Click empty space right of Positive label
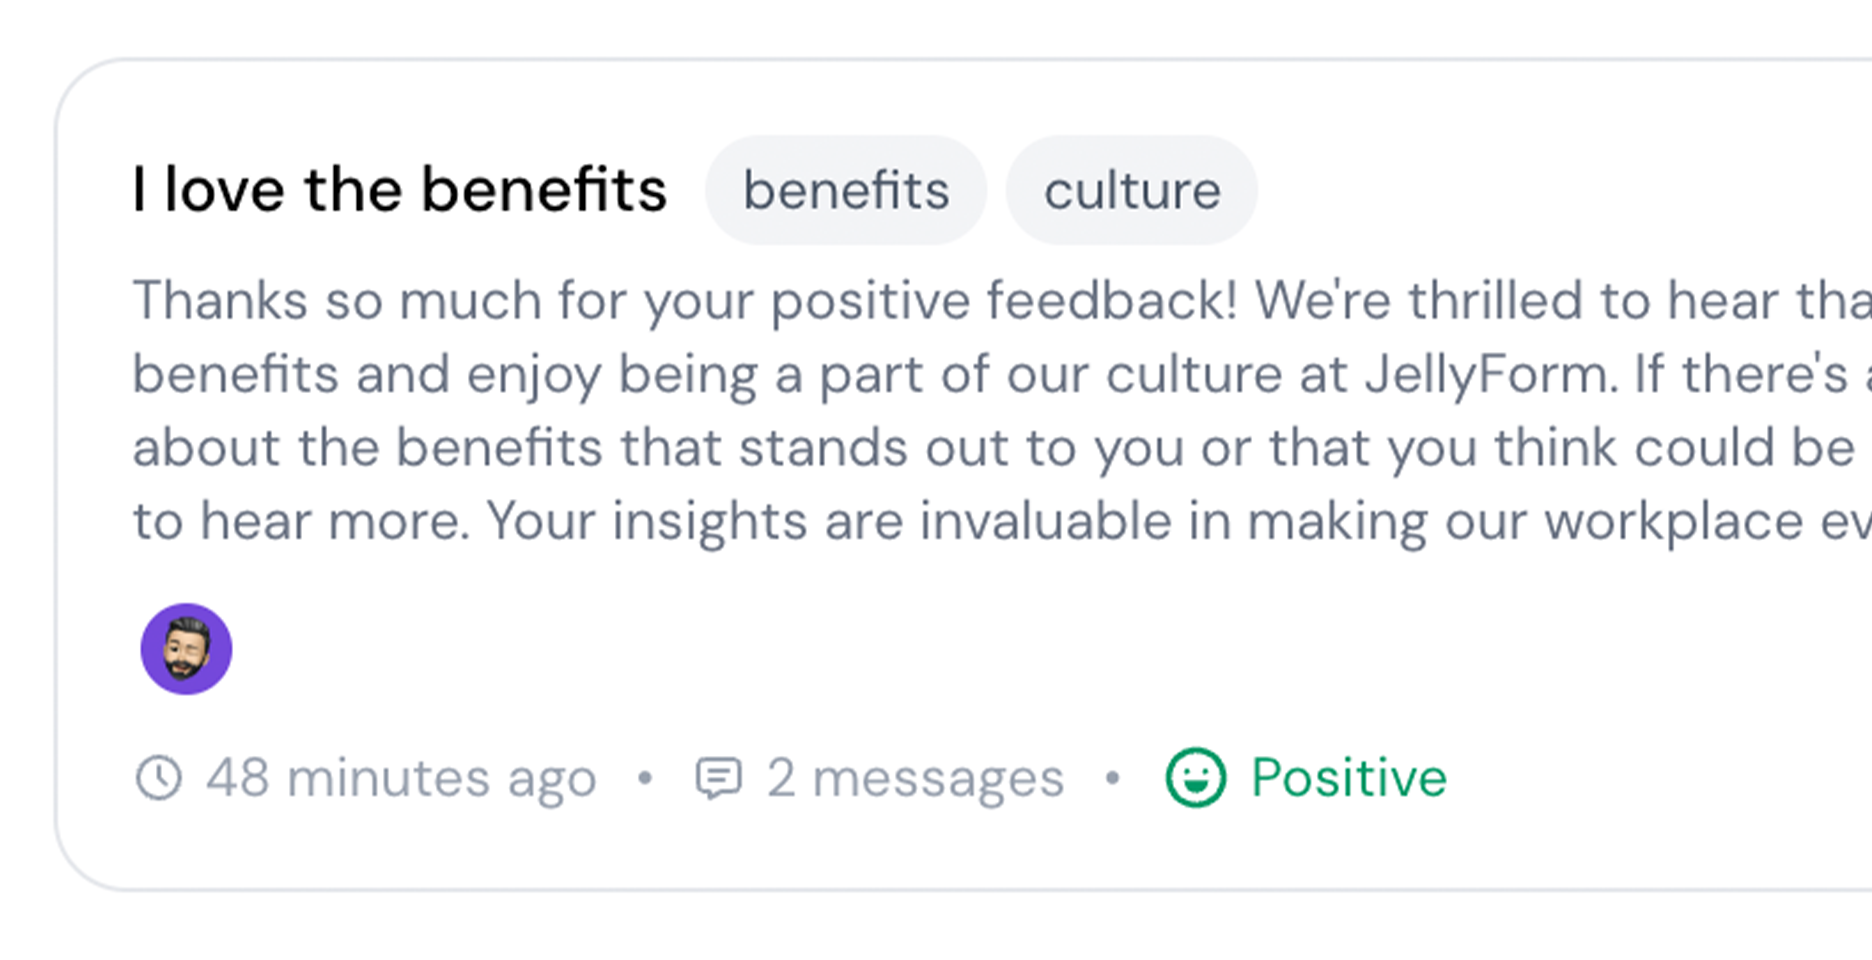This screenshot has width=1872, height=960. click(x=1650, y=778)
